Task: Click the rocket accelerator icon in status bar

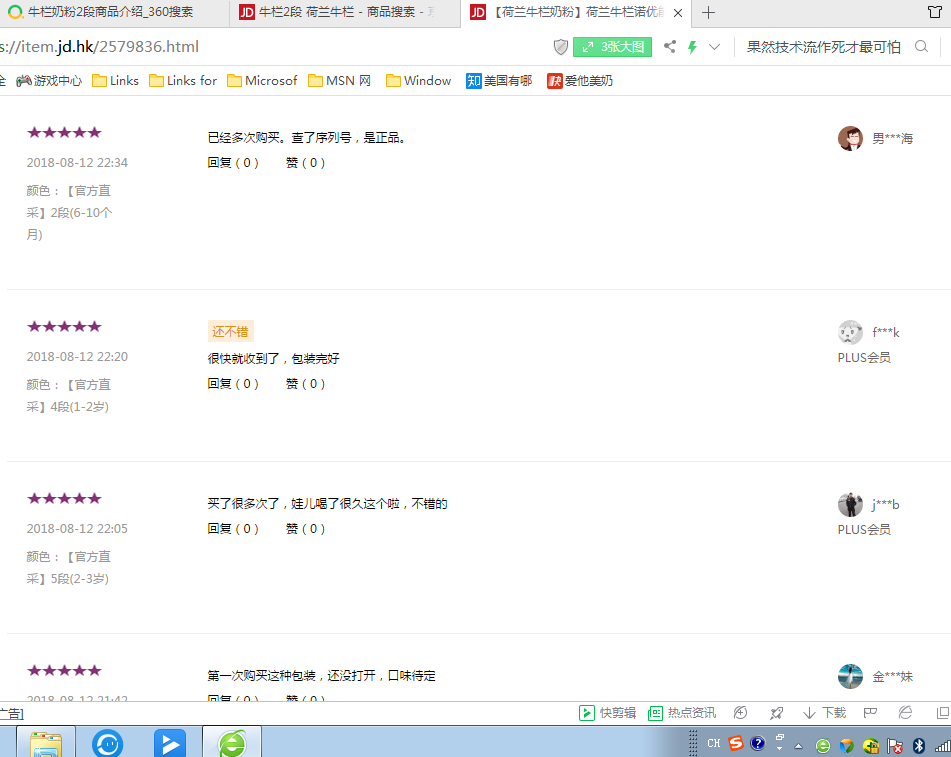Action: 776,713
